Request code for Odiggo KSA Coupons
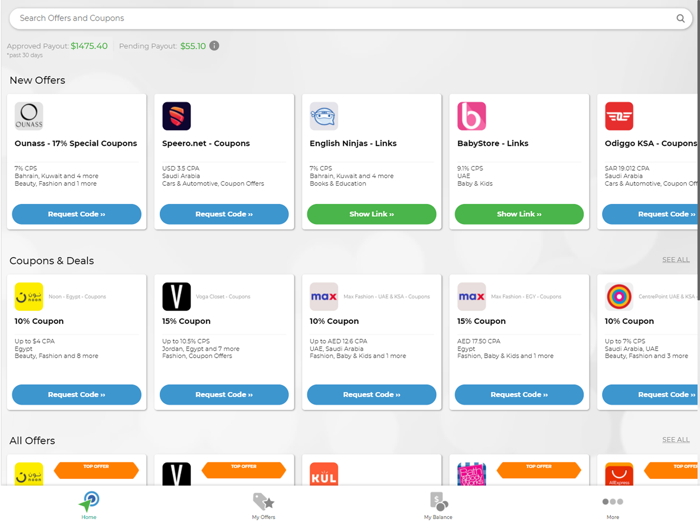700x525 pixels. click(x=651, y=214)
